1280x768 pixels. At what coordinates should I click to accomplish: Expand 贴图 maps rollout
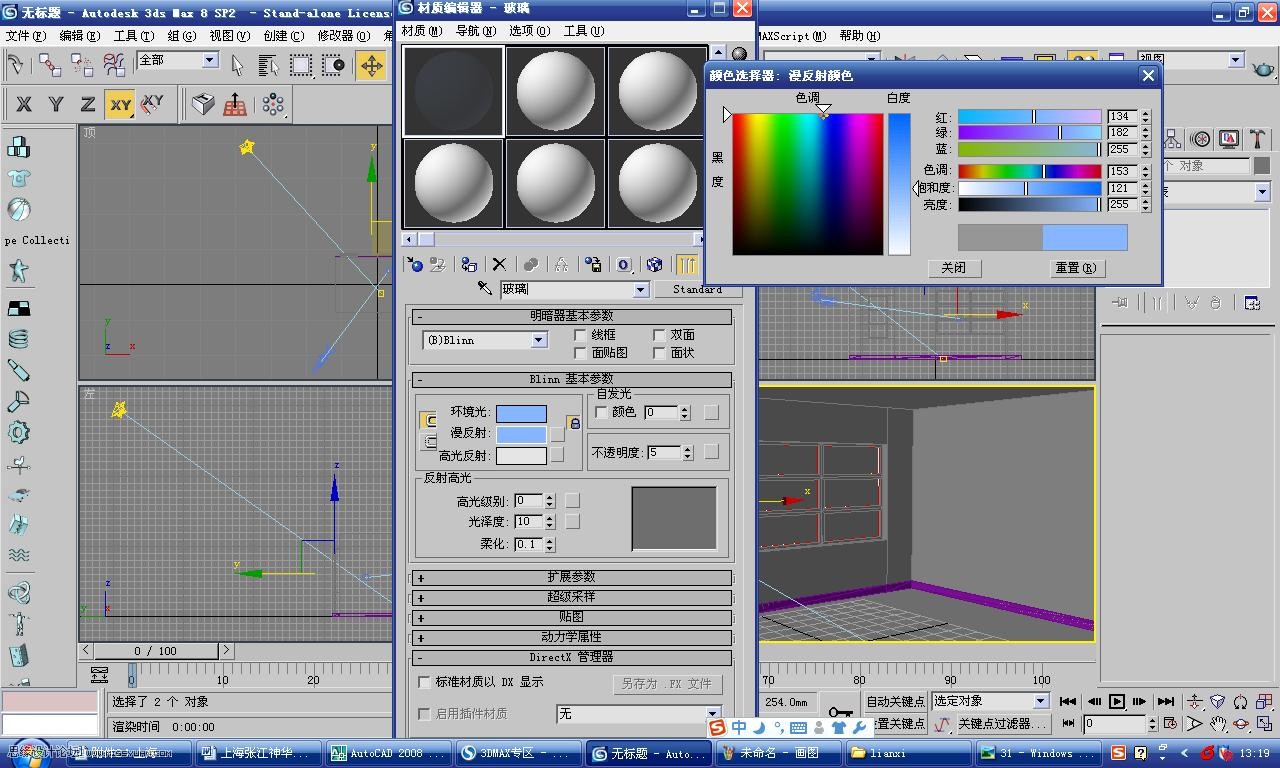click(x=572, y=617)
